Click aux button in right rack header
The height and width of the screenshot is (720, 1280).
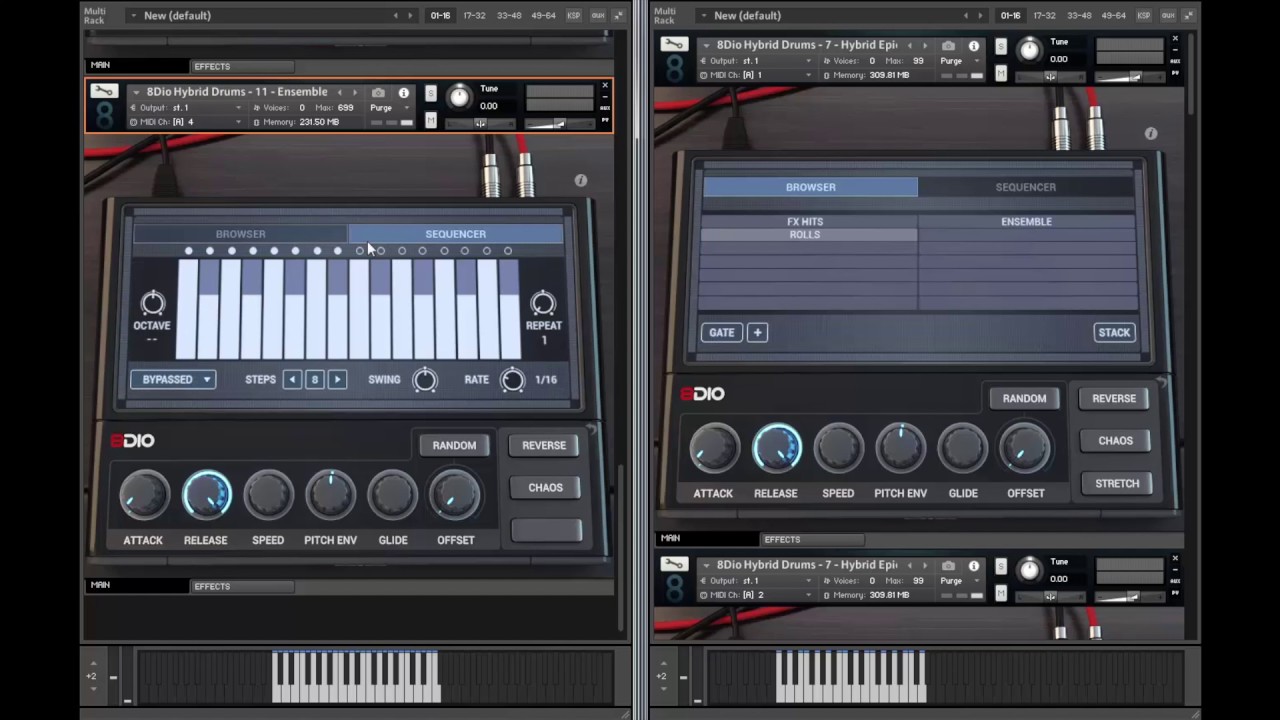[1167, 15]
